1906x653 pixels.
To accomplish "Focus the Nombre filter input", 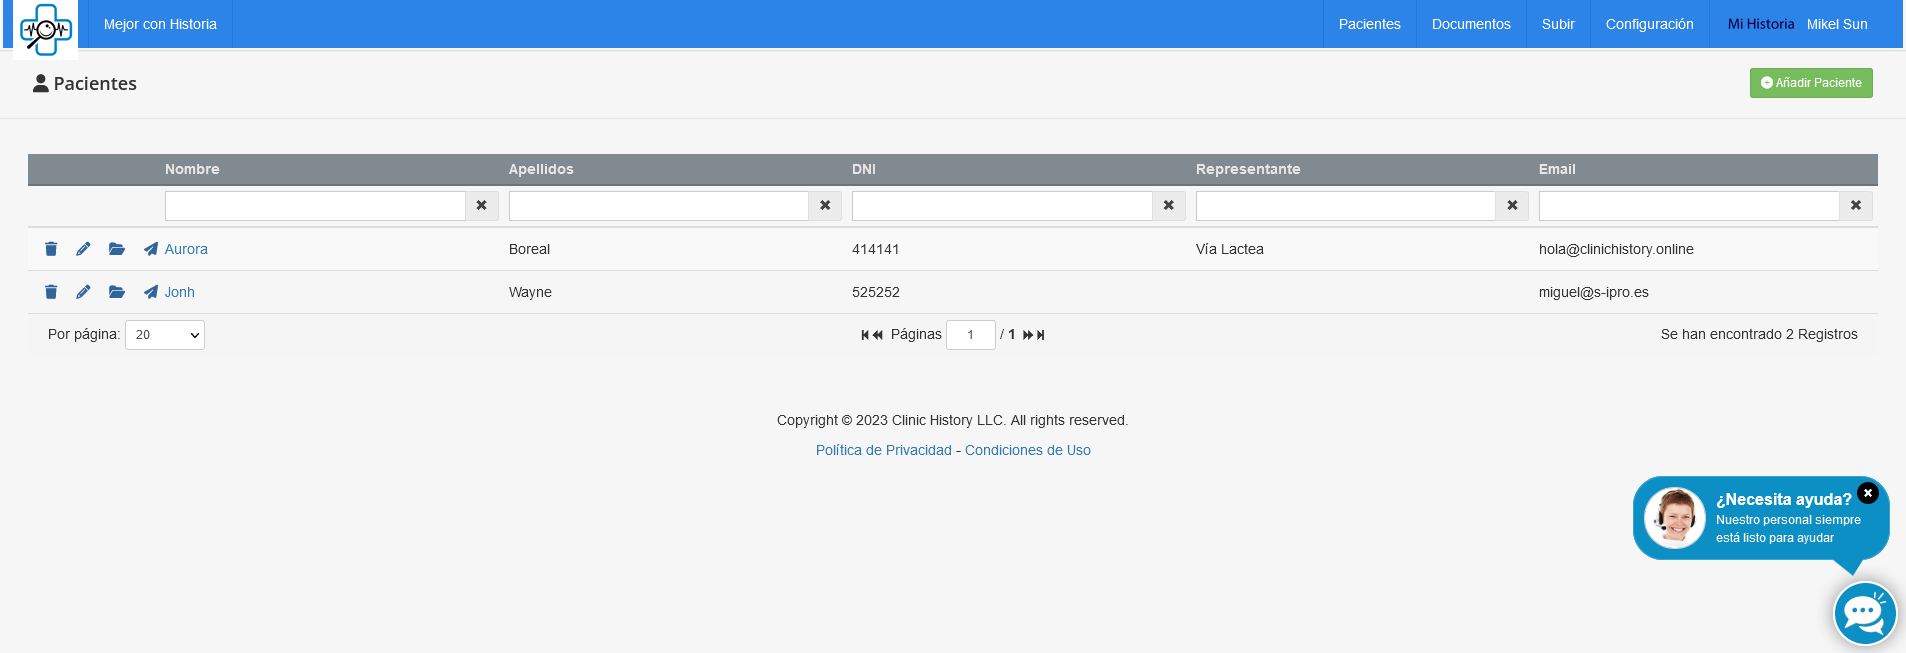I will pos(315,206).
